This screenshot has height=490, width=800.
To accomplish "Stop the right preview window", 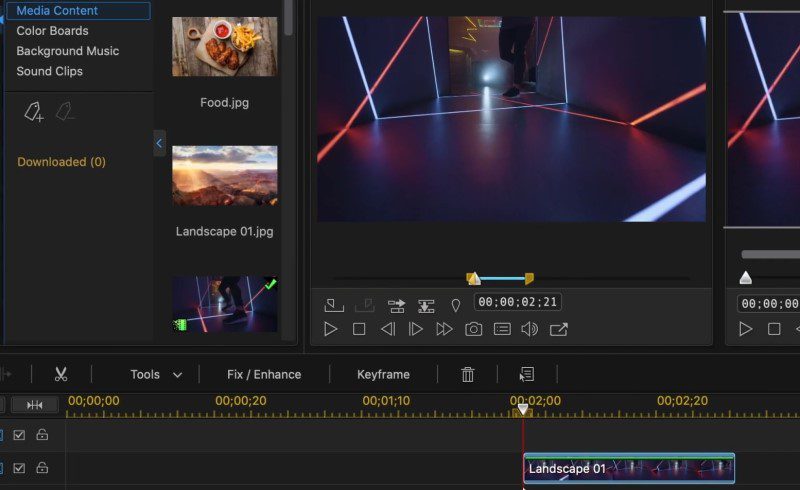I will (x=774, y=329).
